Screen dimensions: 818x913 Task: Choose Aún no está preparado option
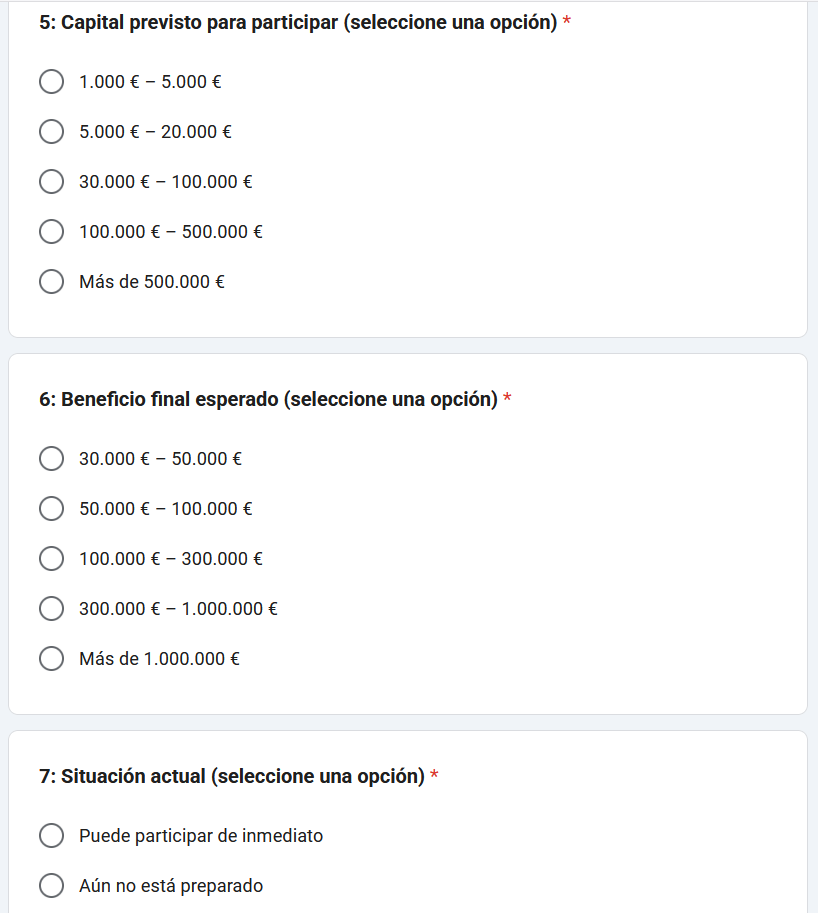[x=51, y=886]
